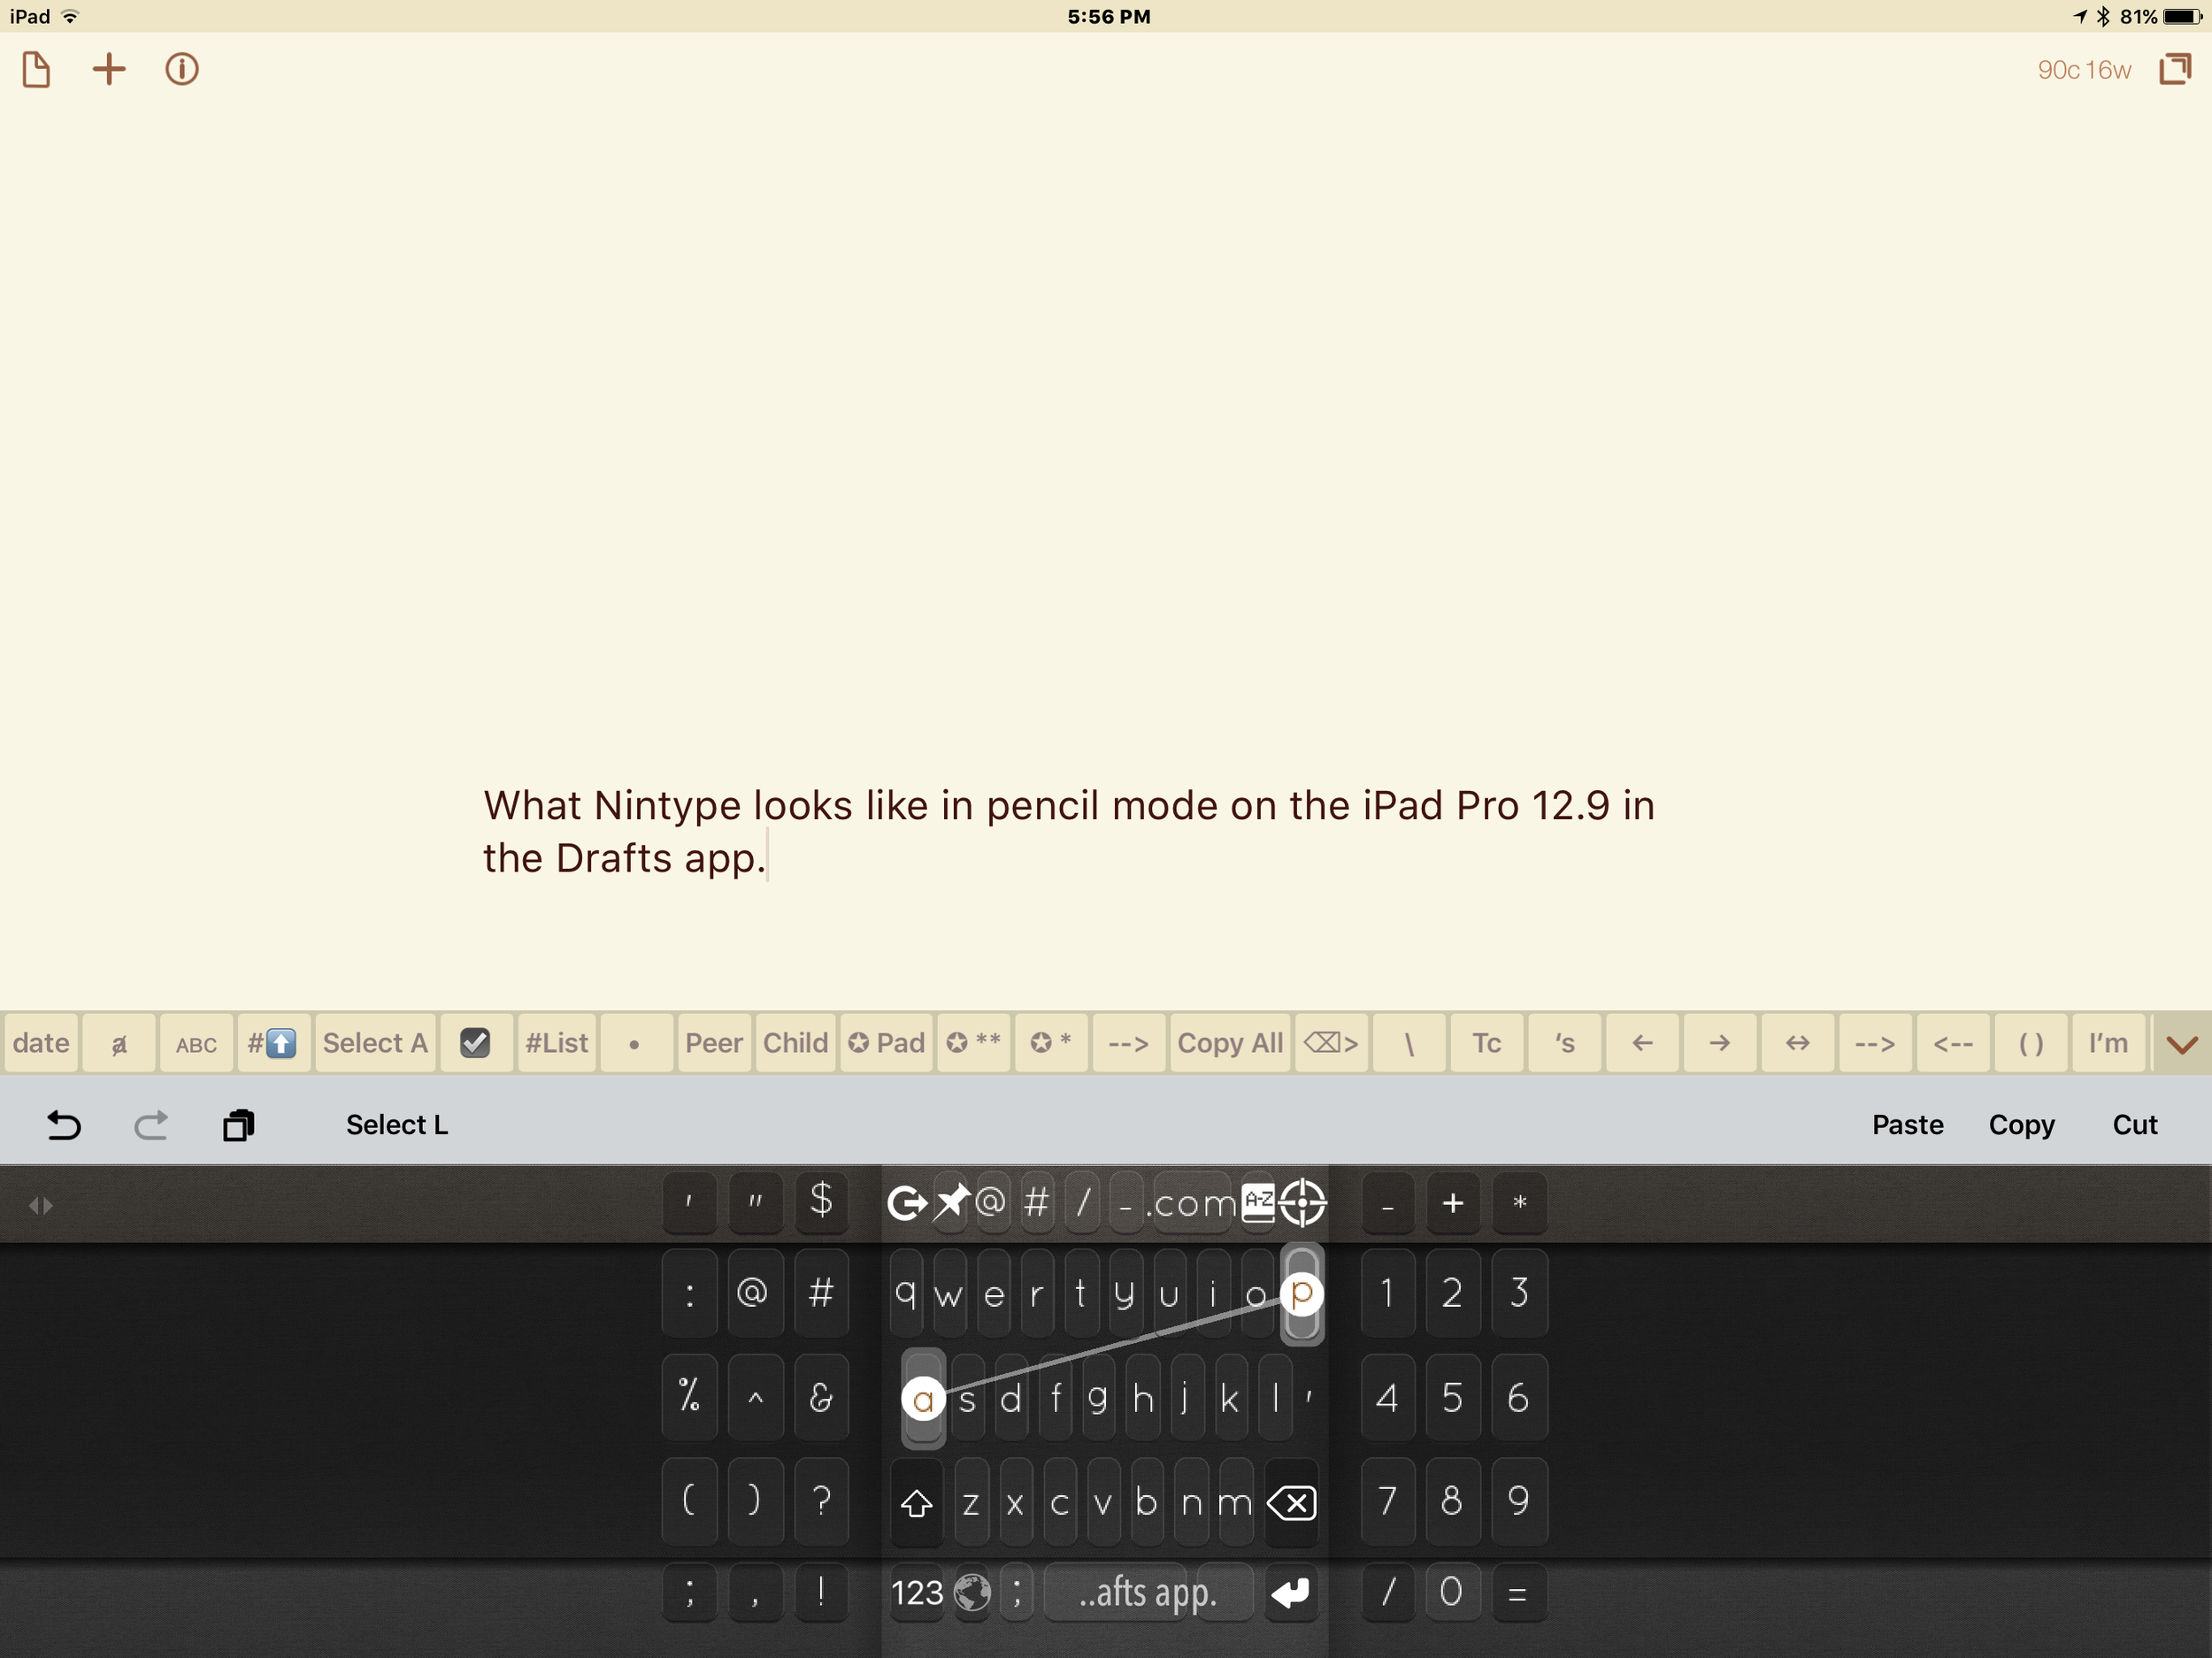Tap the .com key on Nintype

click(x=1191, y=1203)
